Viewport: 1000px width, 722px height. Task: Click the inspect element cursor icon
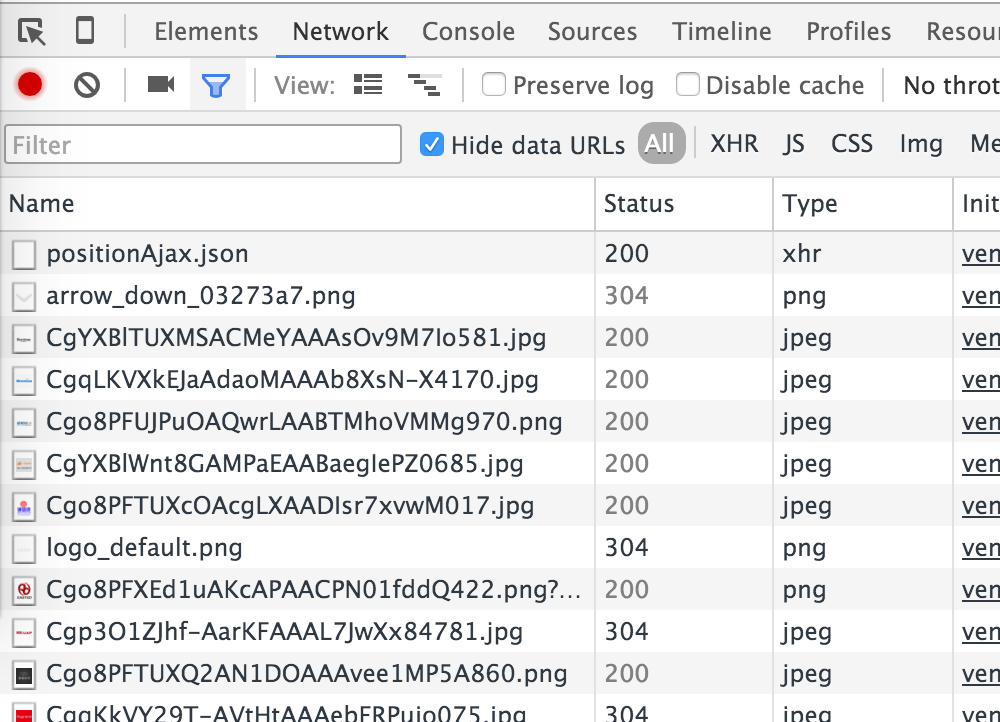[x=32, y=32]
